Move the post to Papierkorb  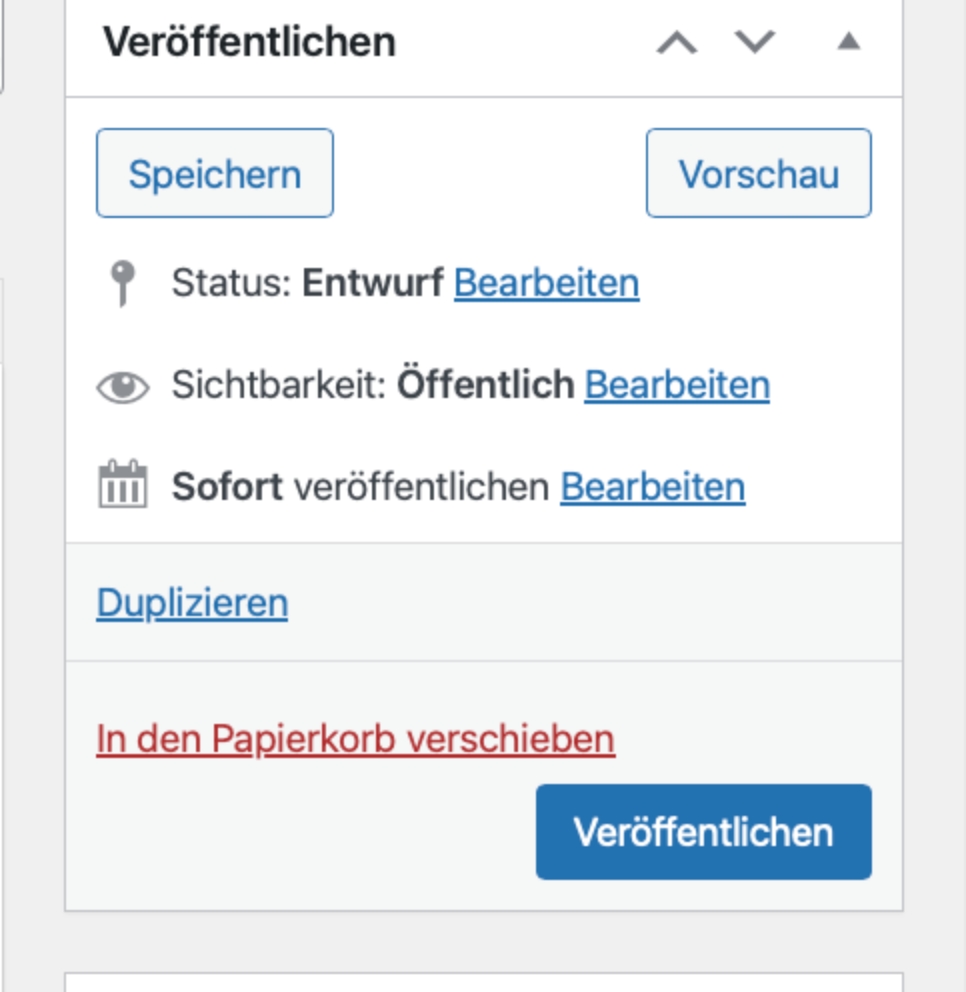pyautogui.click(x=355, y=739)
